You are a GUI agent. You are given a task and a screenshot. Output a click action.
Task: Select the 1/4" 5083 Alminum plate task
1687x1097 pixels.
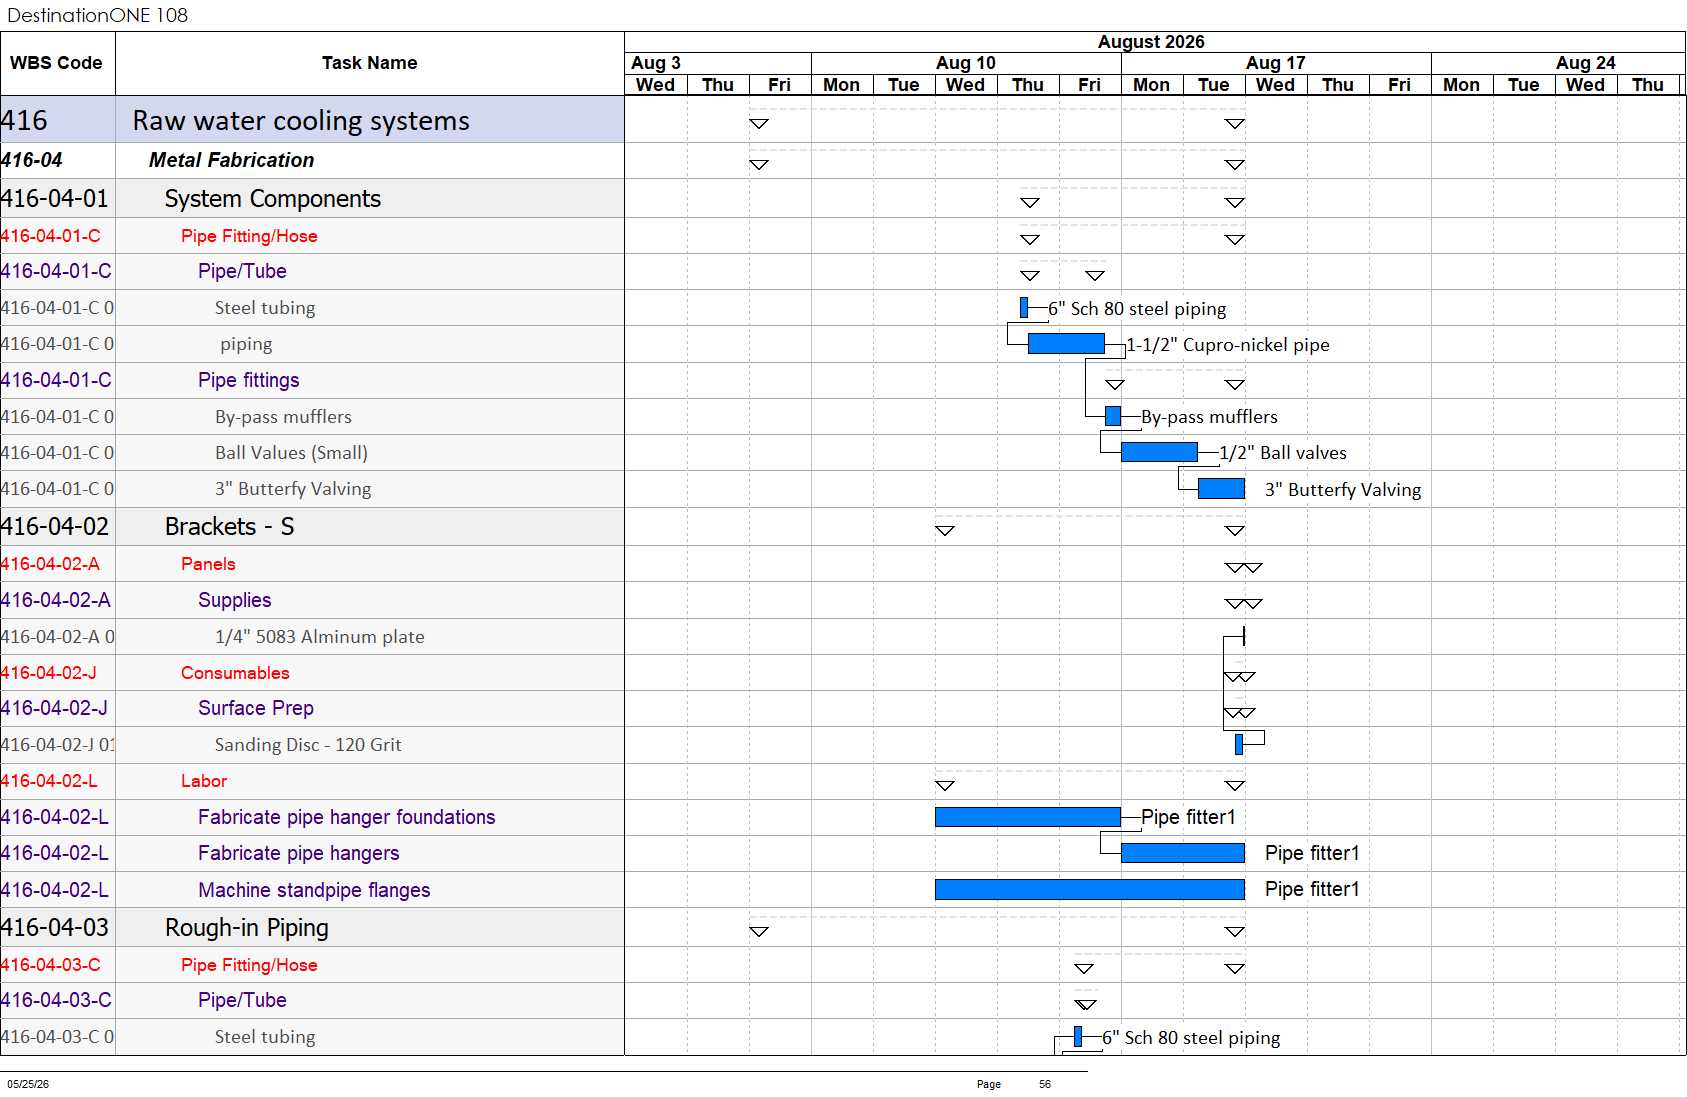pos(319,637)
